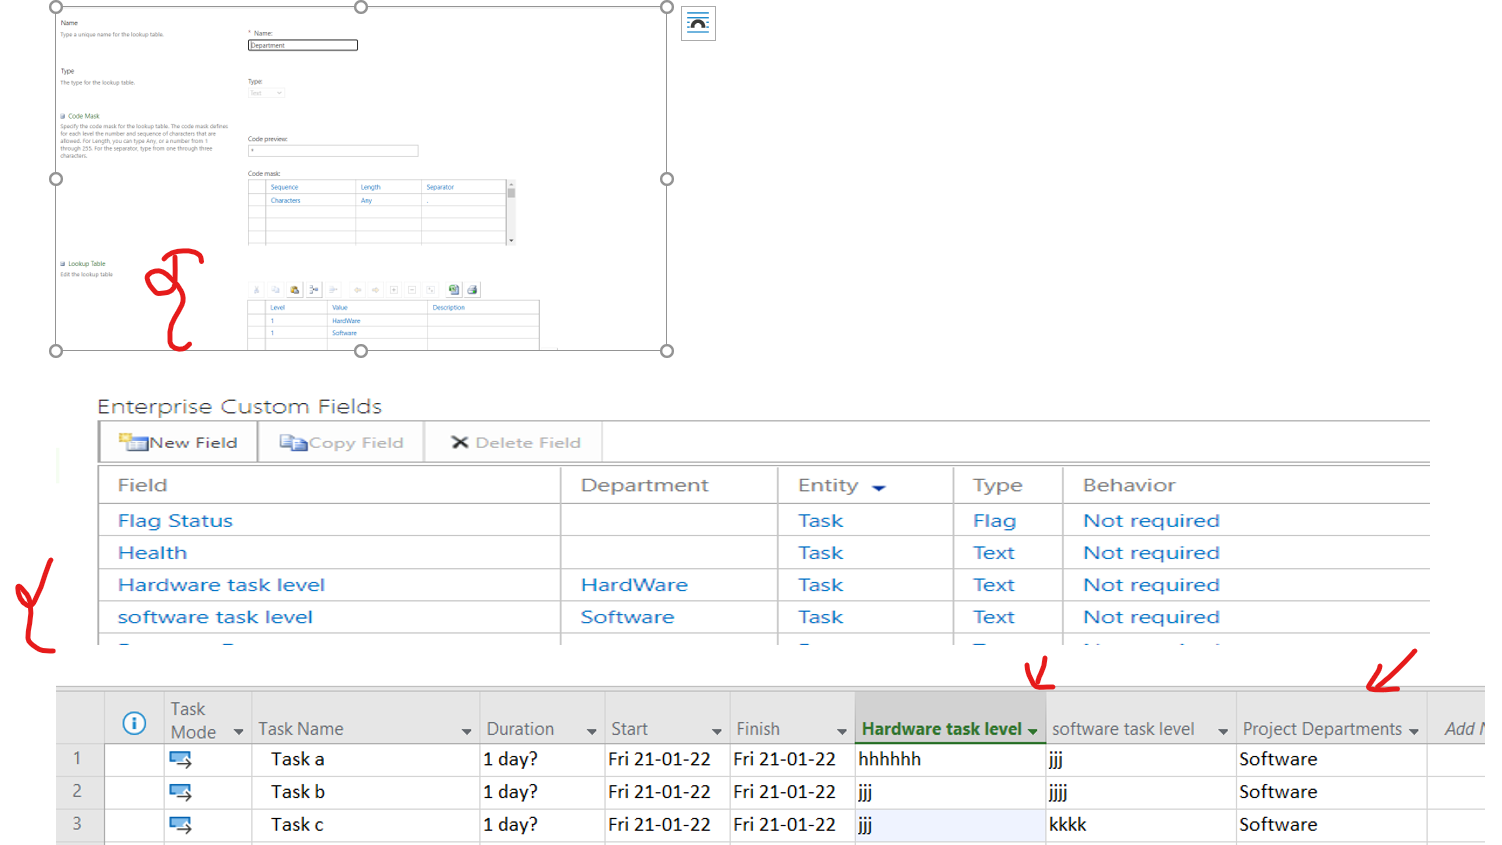The height and width of the screenshot is (845, 1502).
Task: Select the Cut icon in the lookup table toolbar
Action: pyautogui.click(x=257, y=289)
